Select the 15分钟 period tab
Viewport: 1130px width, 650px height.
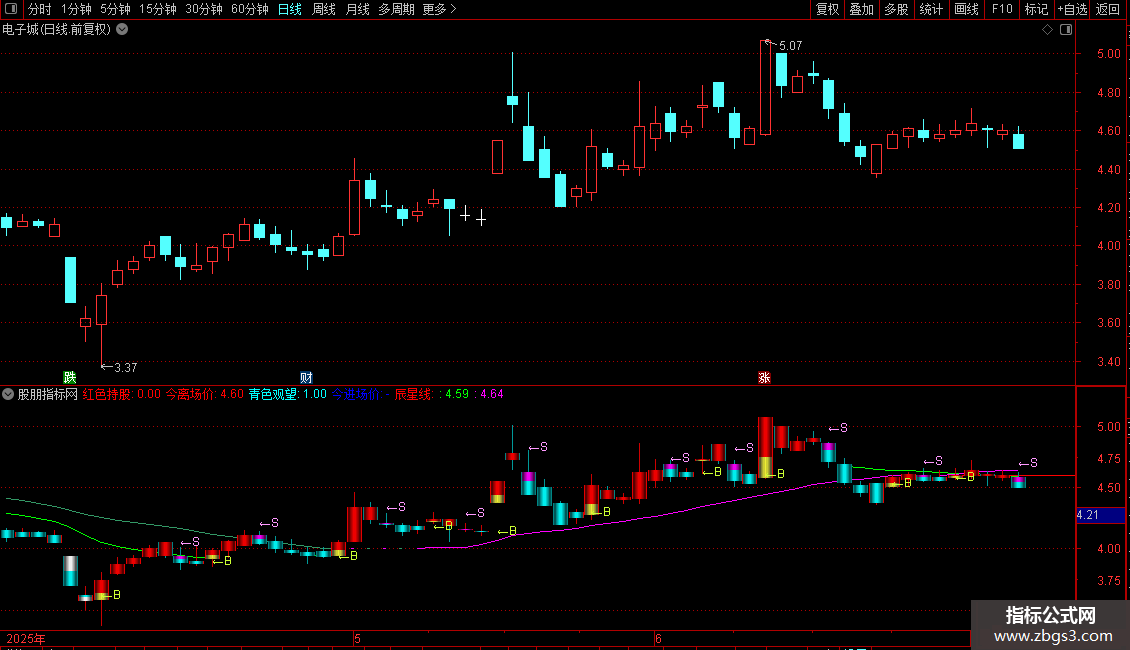click(158, 9)
